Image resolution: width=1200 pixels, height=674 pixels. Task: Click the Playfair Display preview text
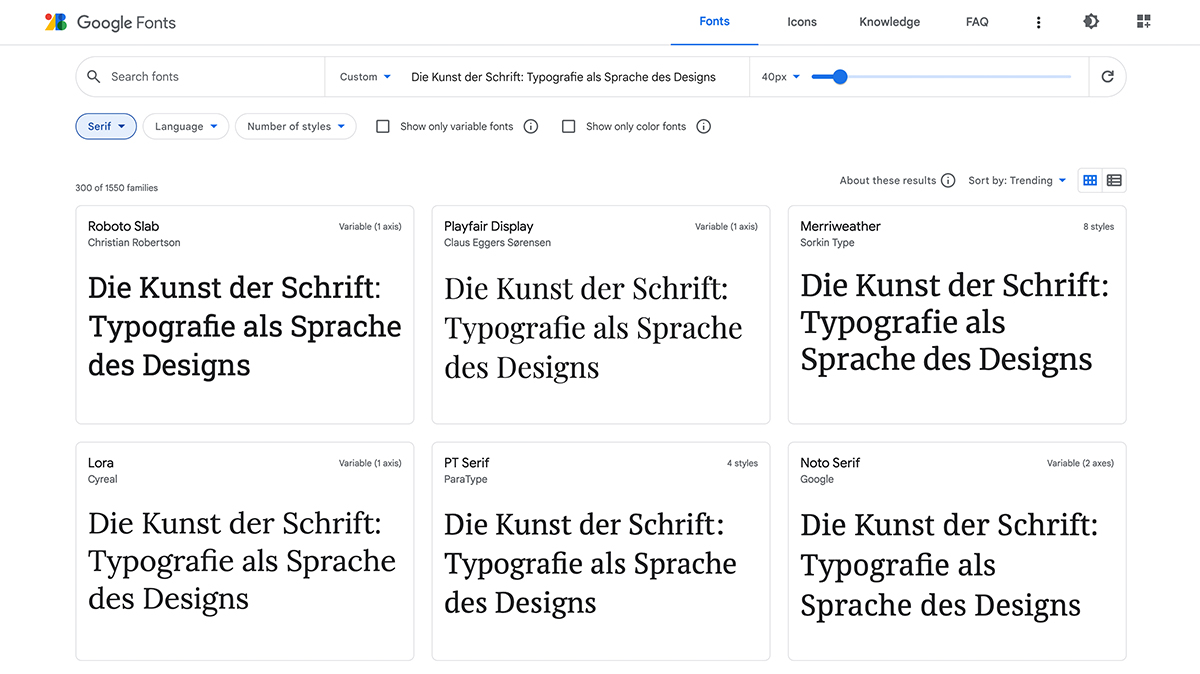click(594, 329)
